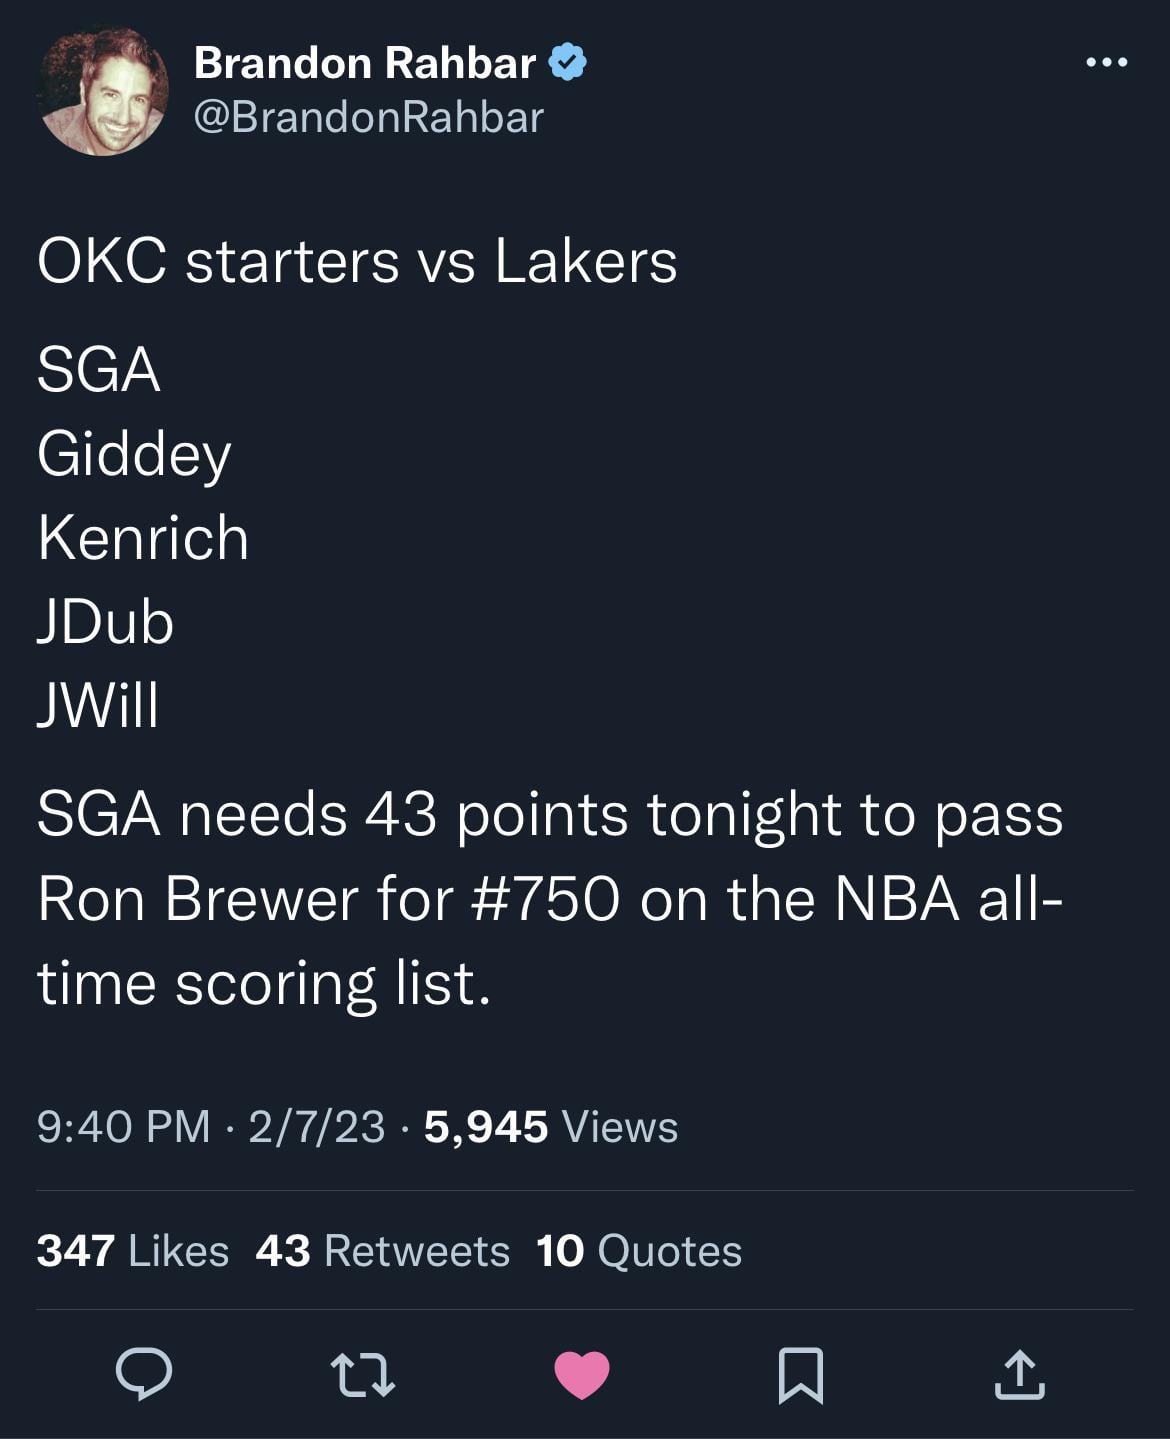Open the reply comment icon
The width and height of the screenshot is (1170, 1439).
(144, 1374)
